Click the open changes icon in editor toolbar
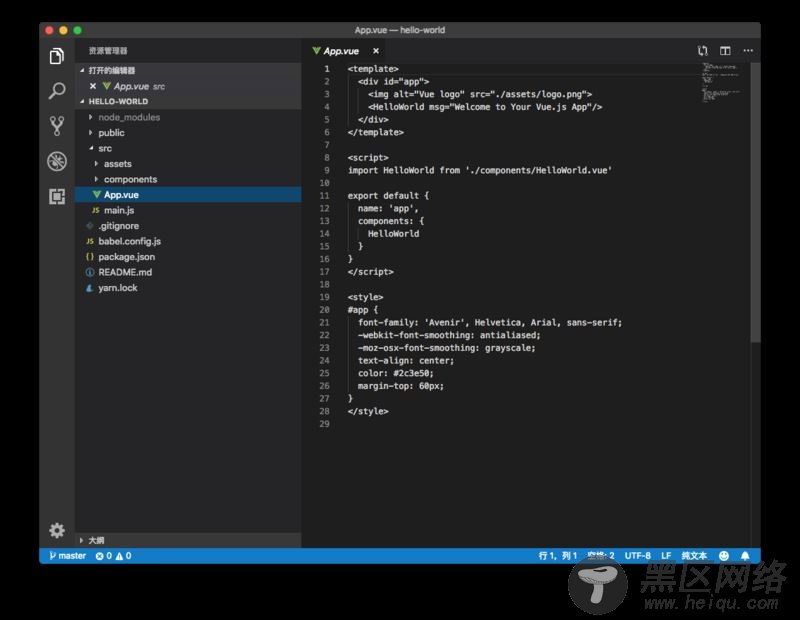 pos(703,51)
